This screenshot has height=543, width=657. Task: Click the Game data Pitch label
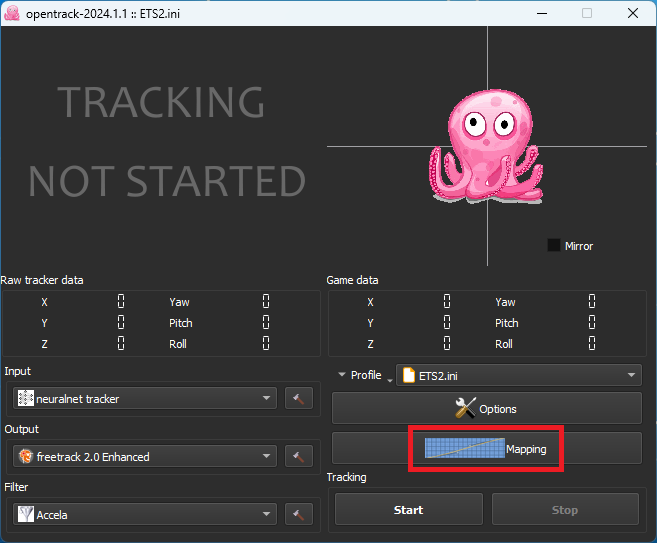click(507, 323)
